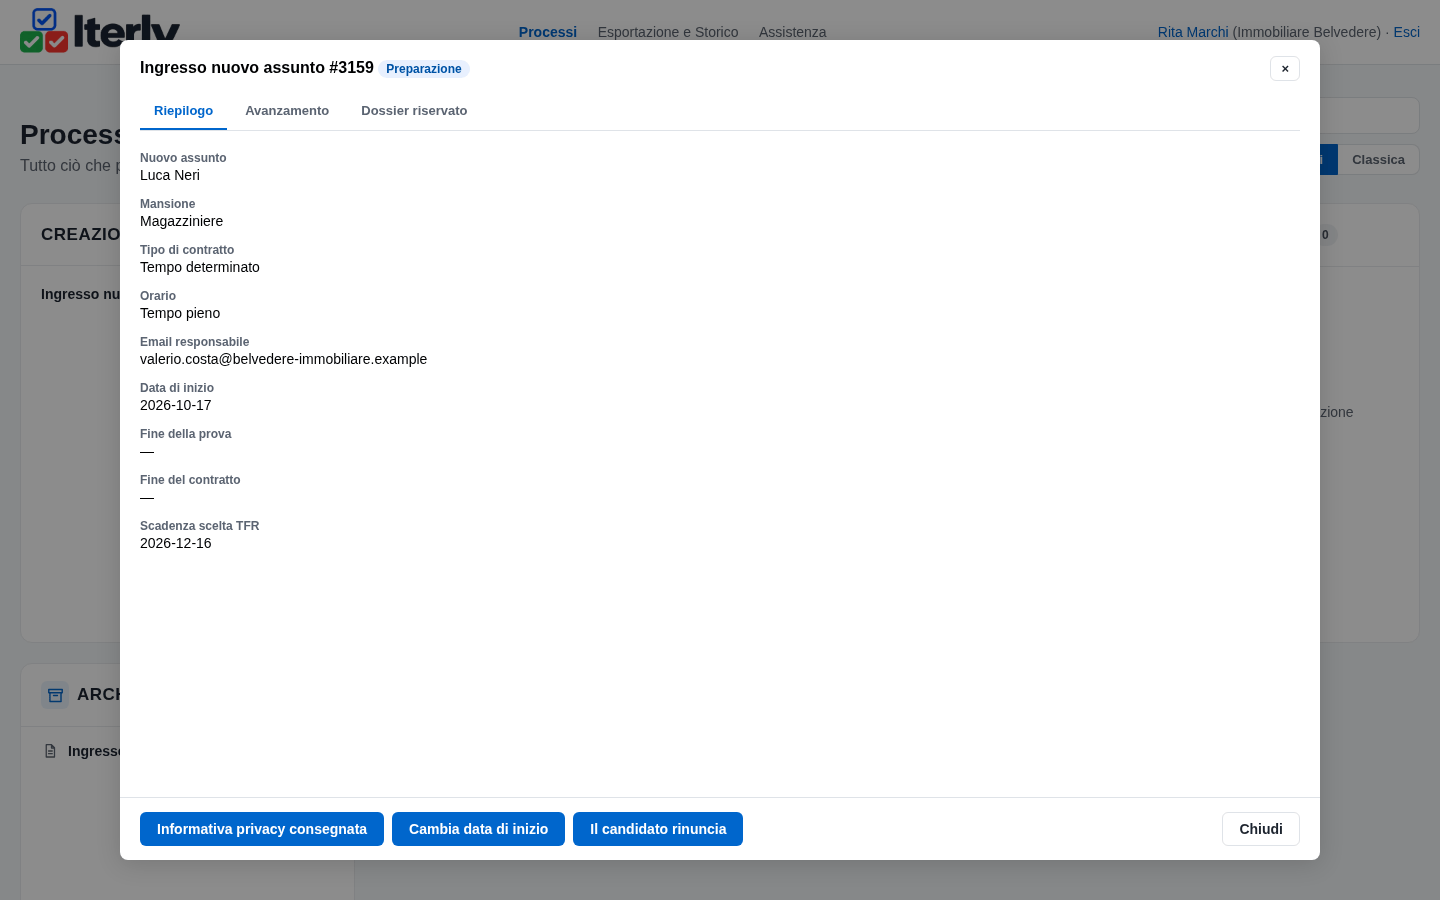Click Informativa privacy consegnata button
Image resolution: width=1440 pixels, height=900 pixels.
click(262, 829)
